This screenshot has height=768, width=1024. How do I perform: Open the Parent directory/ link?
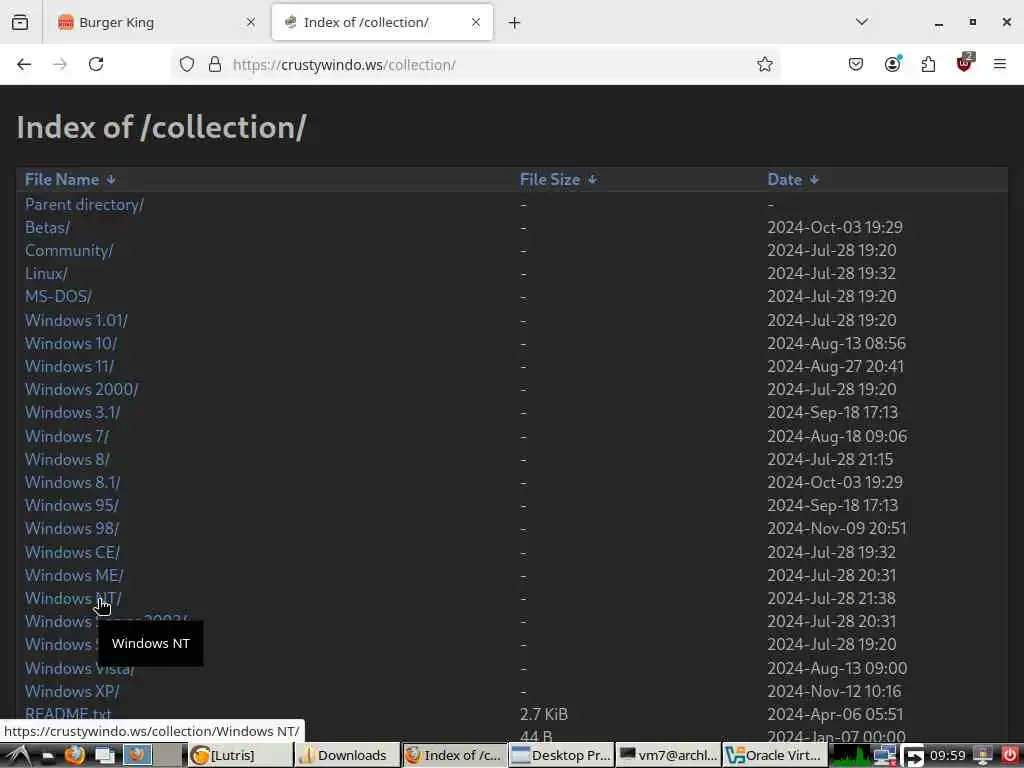[84, 204]
